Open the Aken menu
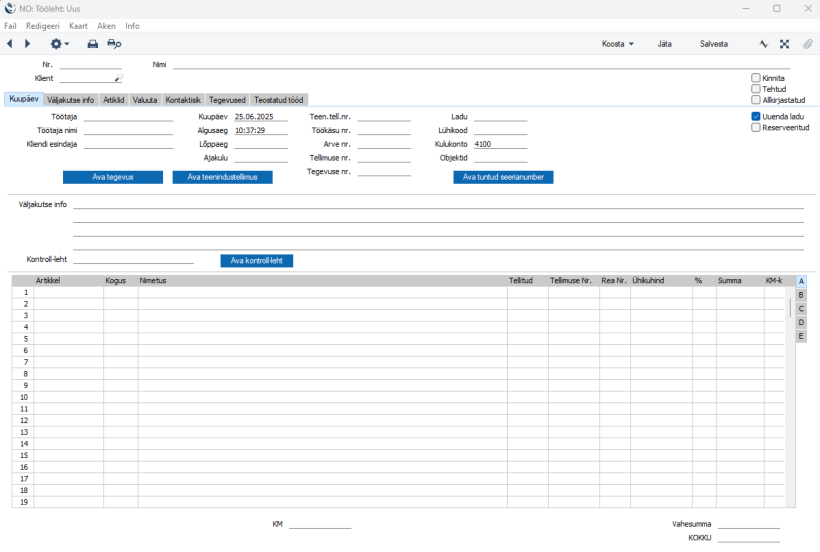Screen dimensions: 820x552 point(106,26)
